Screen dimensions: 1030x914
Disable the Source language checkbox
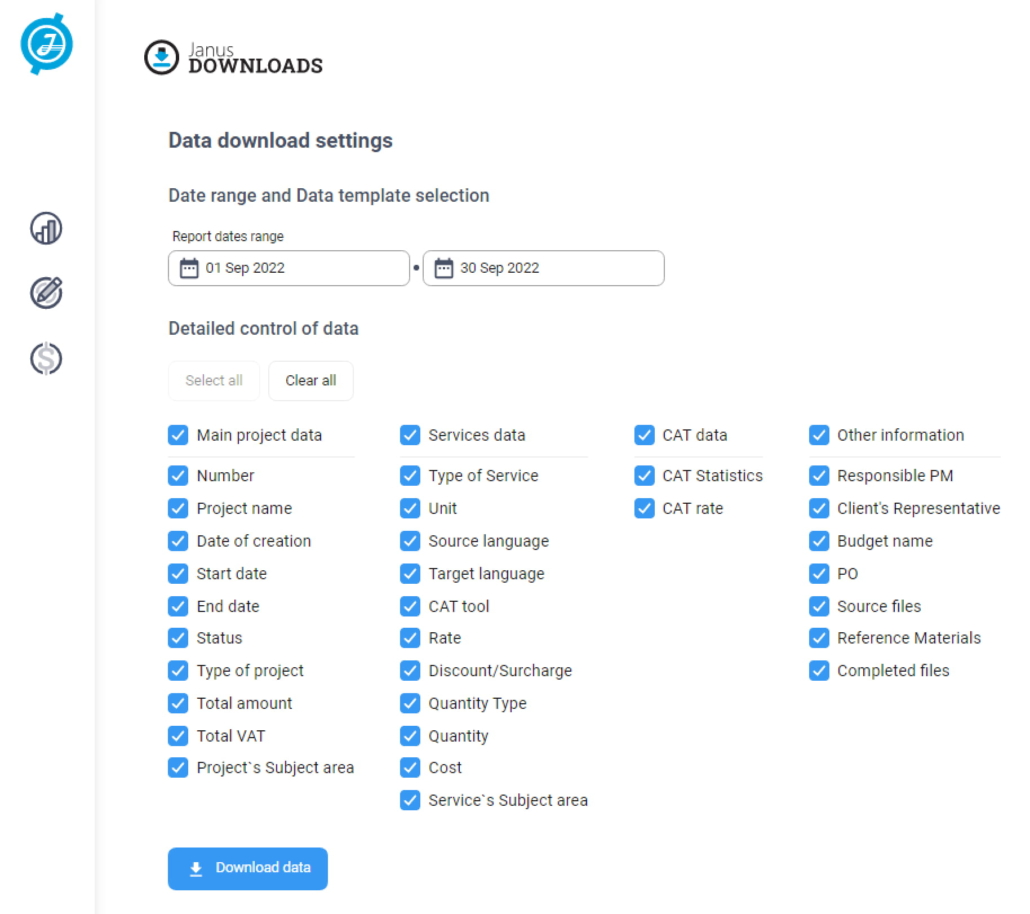(410, 541)
